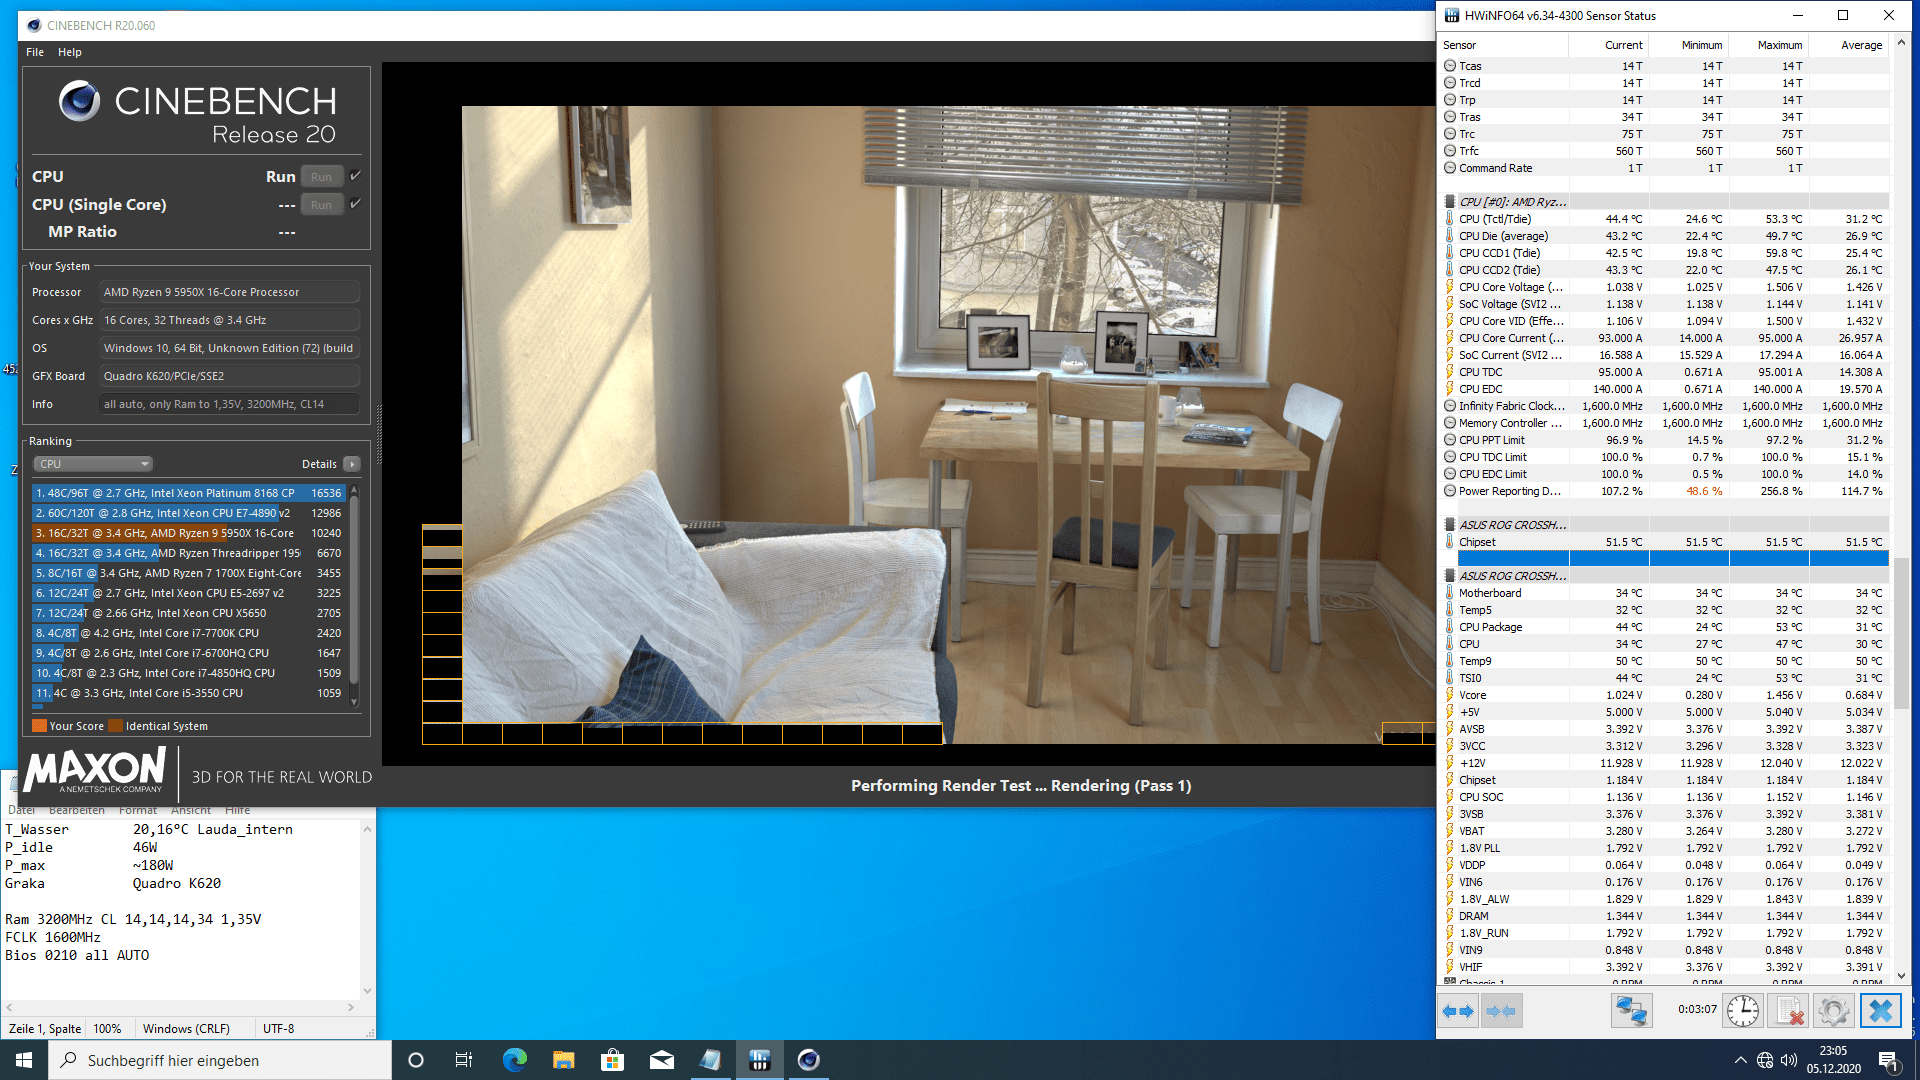Click the Cortana circle icon on taskbar
The width and height of the screenshot is (1920, 1080).
pos(416,1060)
